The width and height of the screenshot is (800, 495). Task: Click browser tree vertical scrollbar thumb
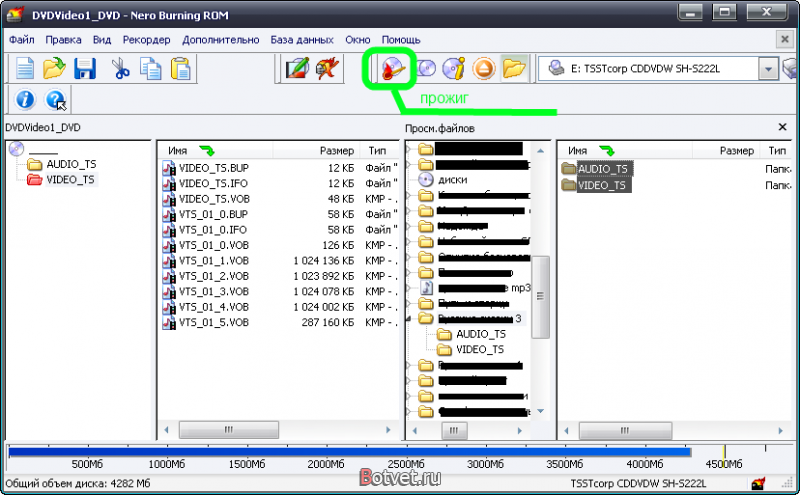540,296
